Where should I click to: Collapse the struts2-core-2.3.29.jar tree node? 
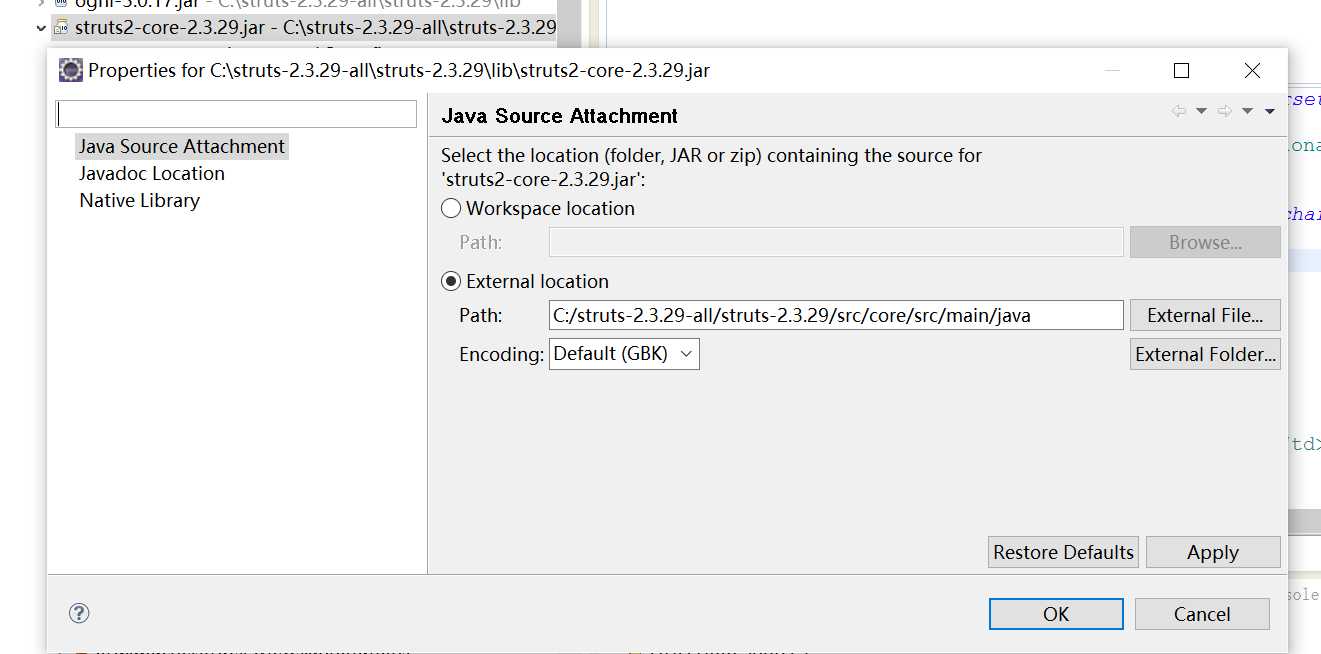point(40,28)
